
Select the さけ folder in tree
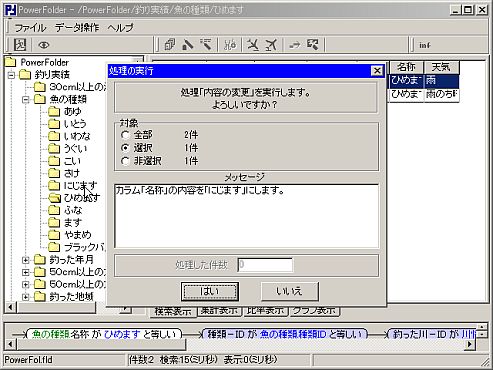[72, 173]
